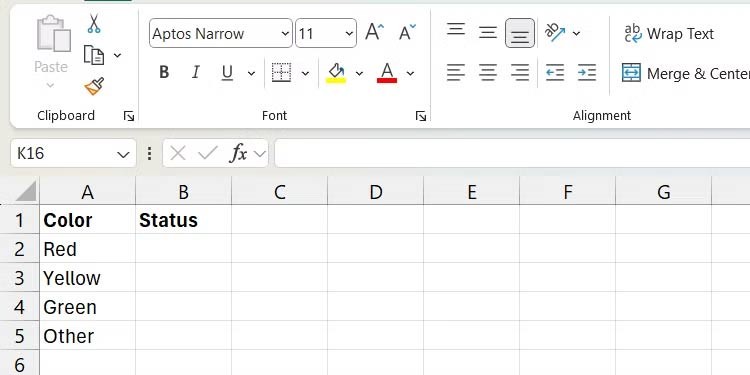This screenshot has height=375, width=750.
Task: Toggle italic formatting
Action: pyautogui.click(x=196, y=73)
